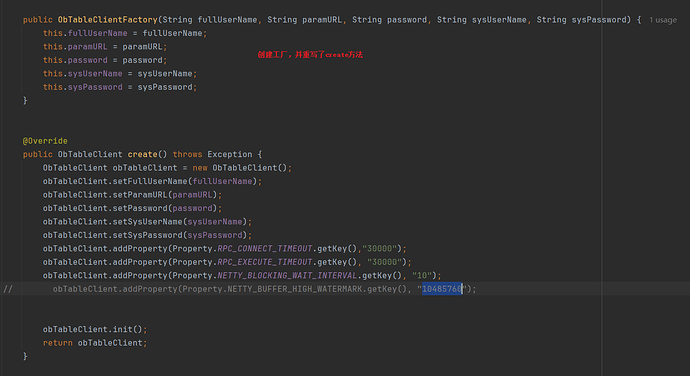Screen dimensions: 690x376
Task: Click "new ObTableClient()" constructor call
Action: coord(239,168)
